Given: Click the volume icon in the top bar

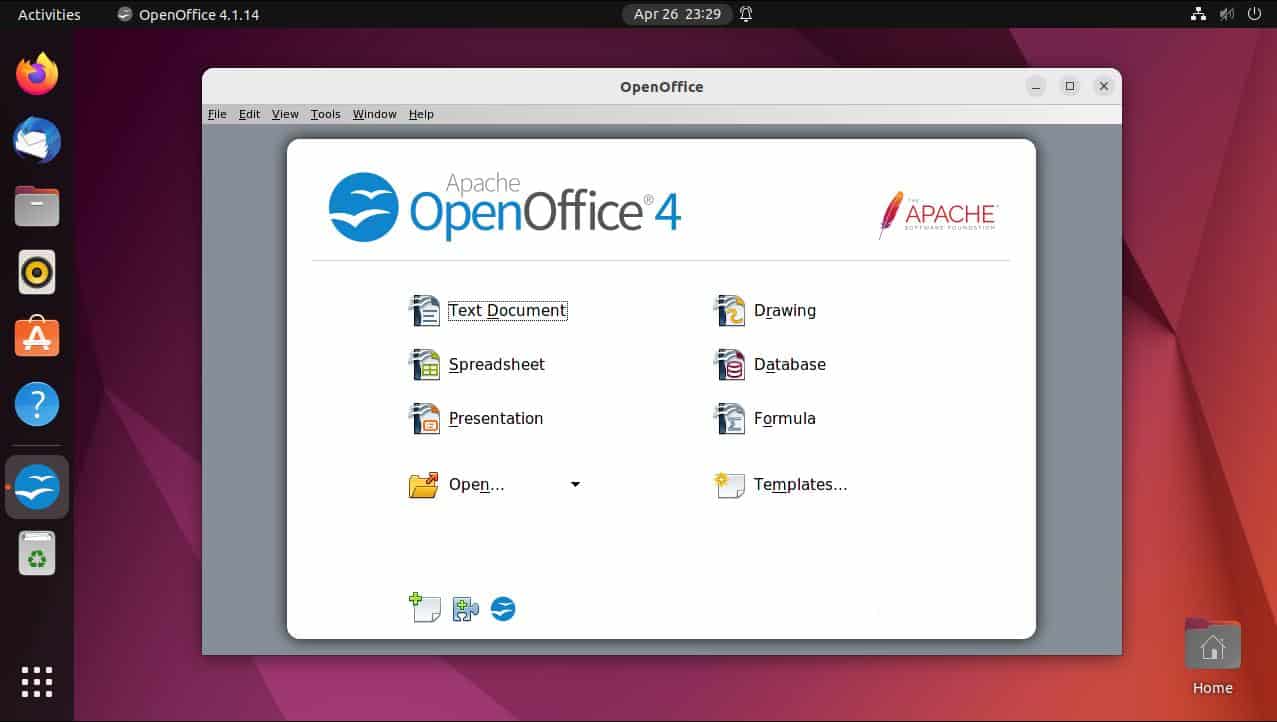Looking at the screenshot, I should (x=1226, y=14).
